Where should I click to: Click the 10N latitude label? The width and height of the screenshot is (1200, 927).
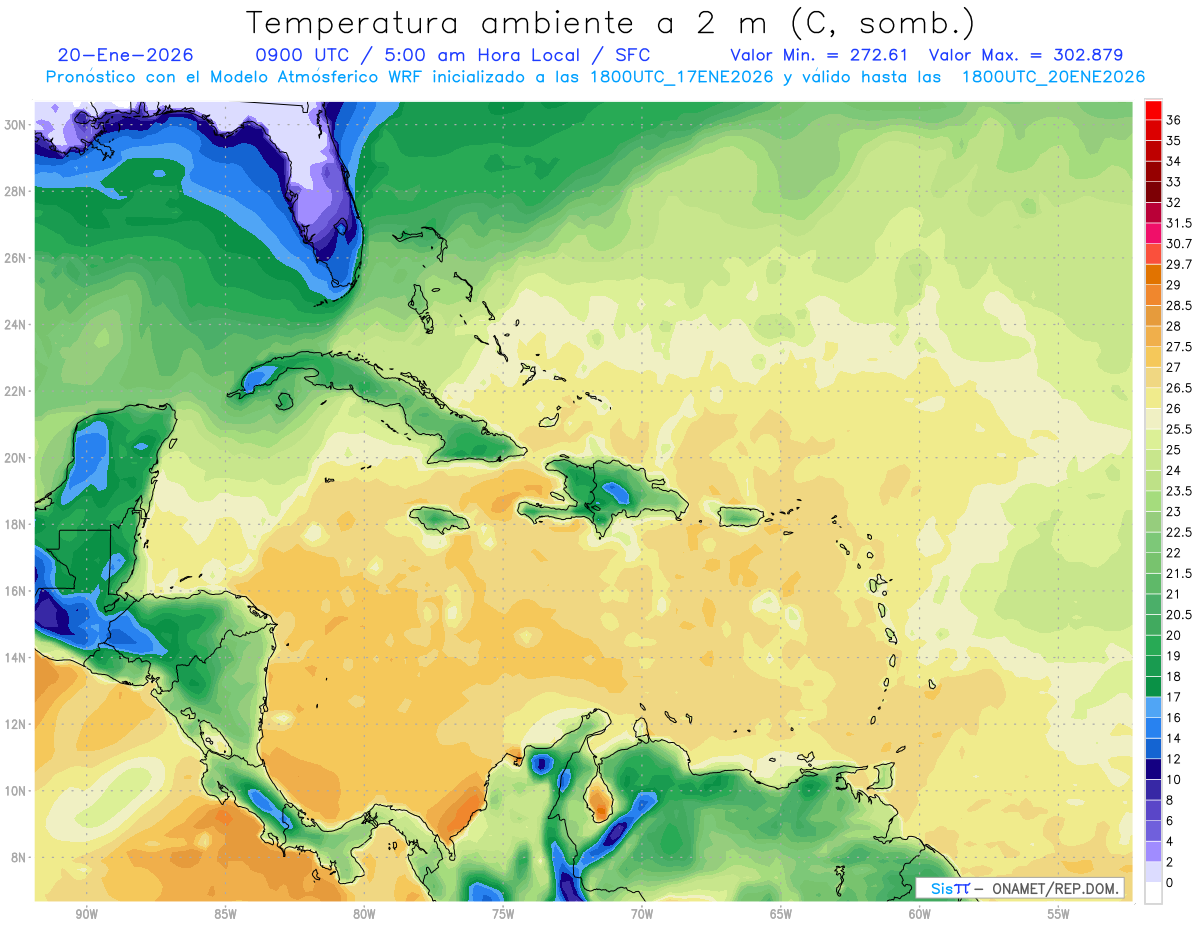[x=15, y=790]
